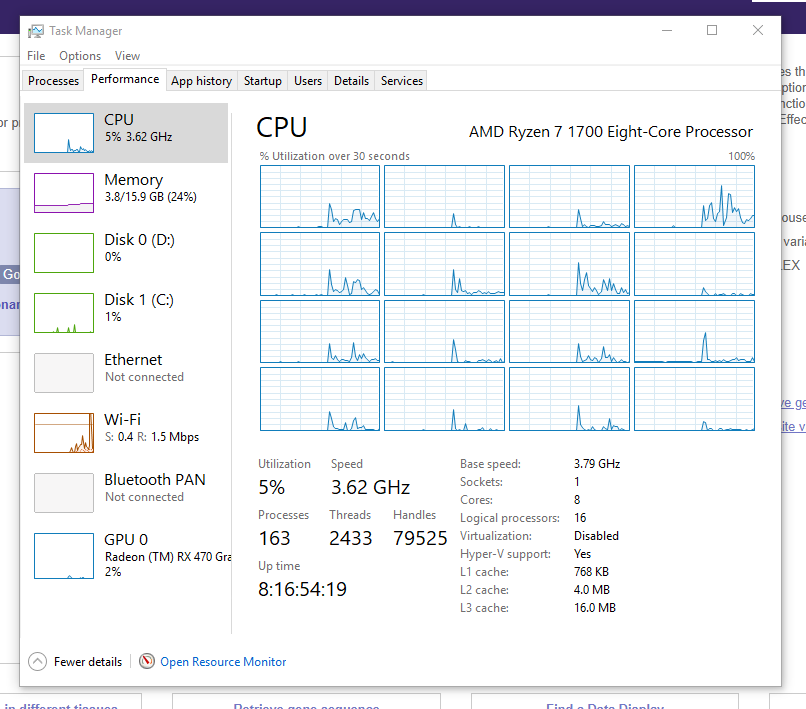Click '3.8/15.9 GB (24%)' memory value

[x=151, y=197]
